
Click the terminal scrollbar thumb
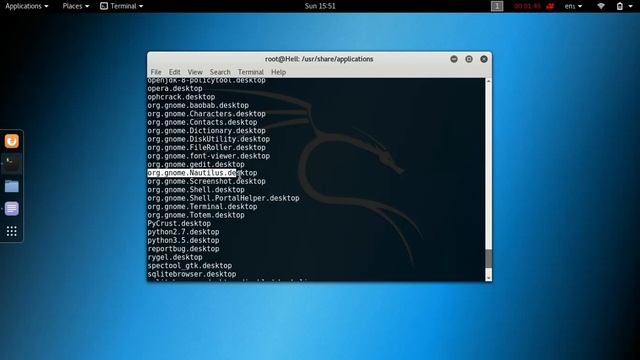[488, 258]
